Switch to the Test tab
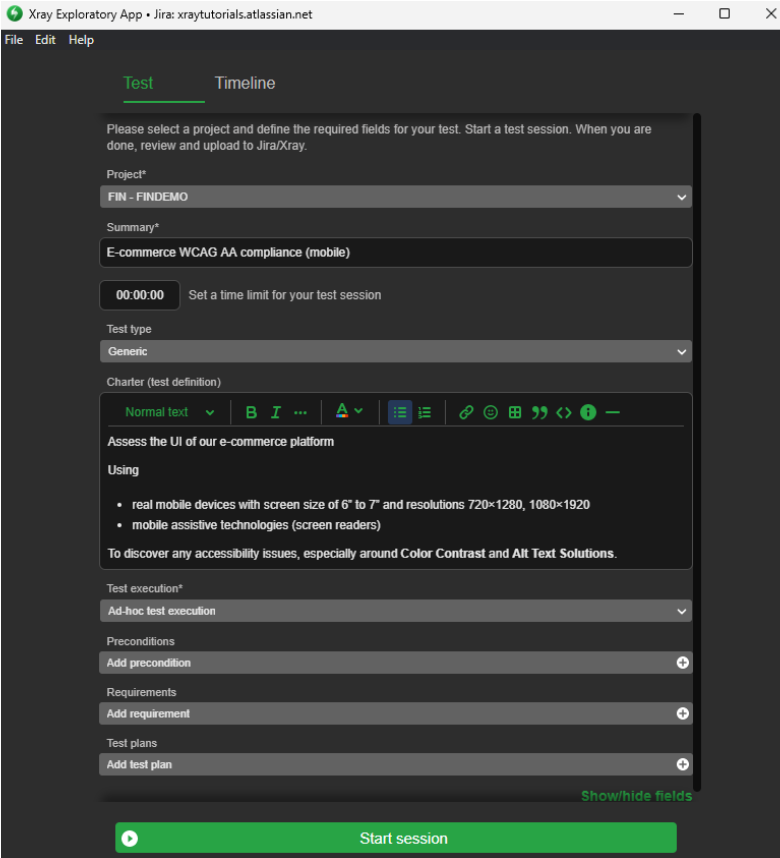Image resolution: width=780 pixels, height=858 pixels. [138, 83]
